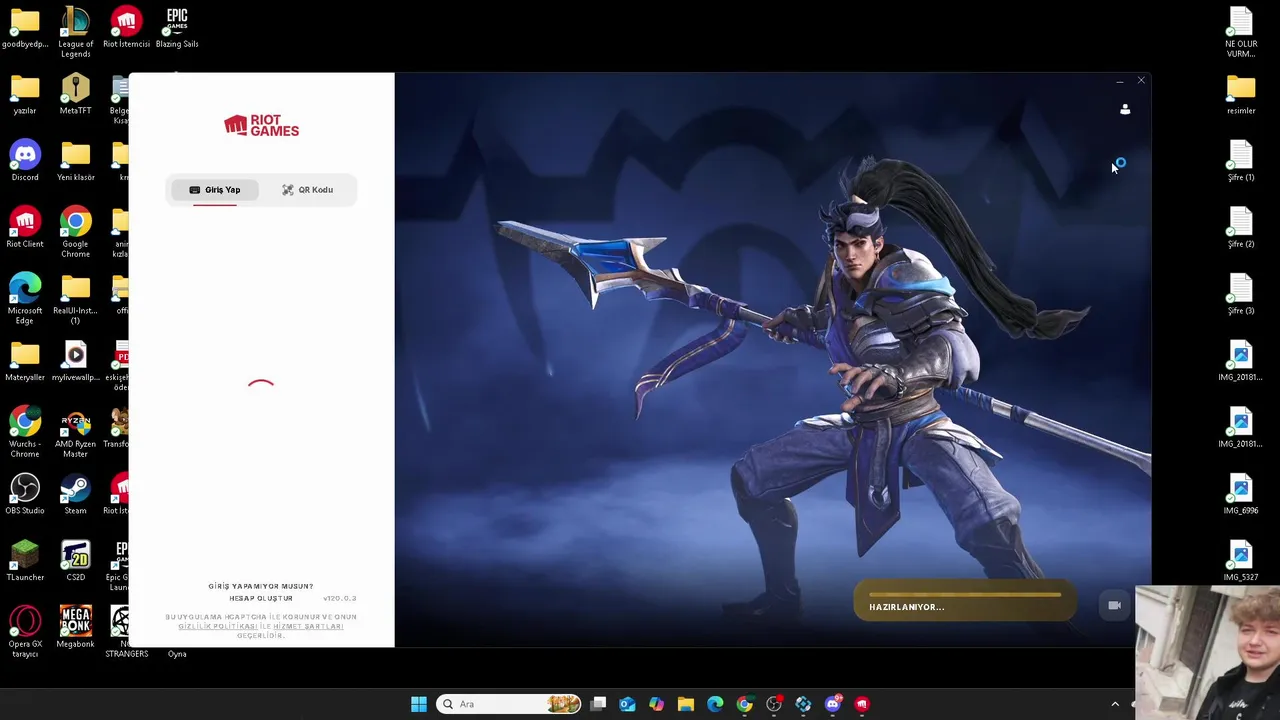1280x720 pixels.
Task: Open Microsoft Edge from the taskbar
Action: 715,704
